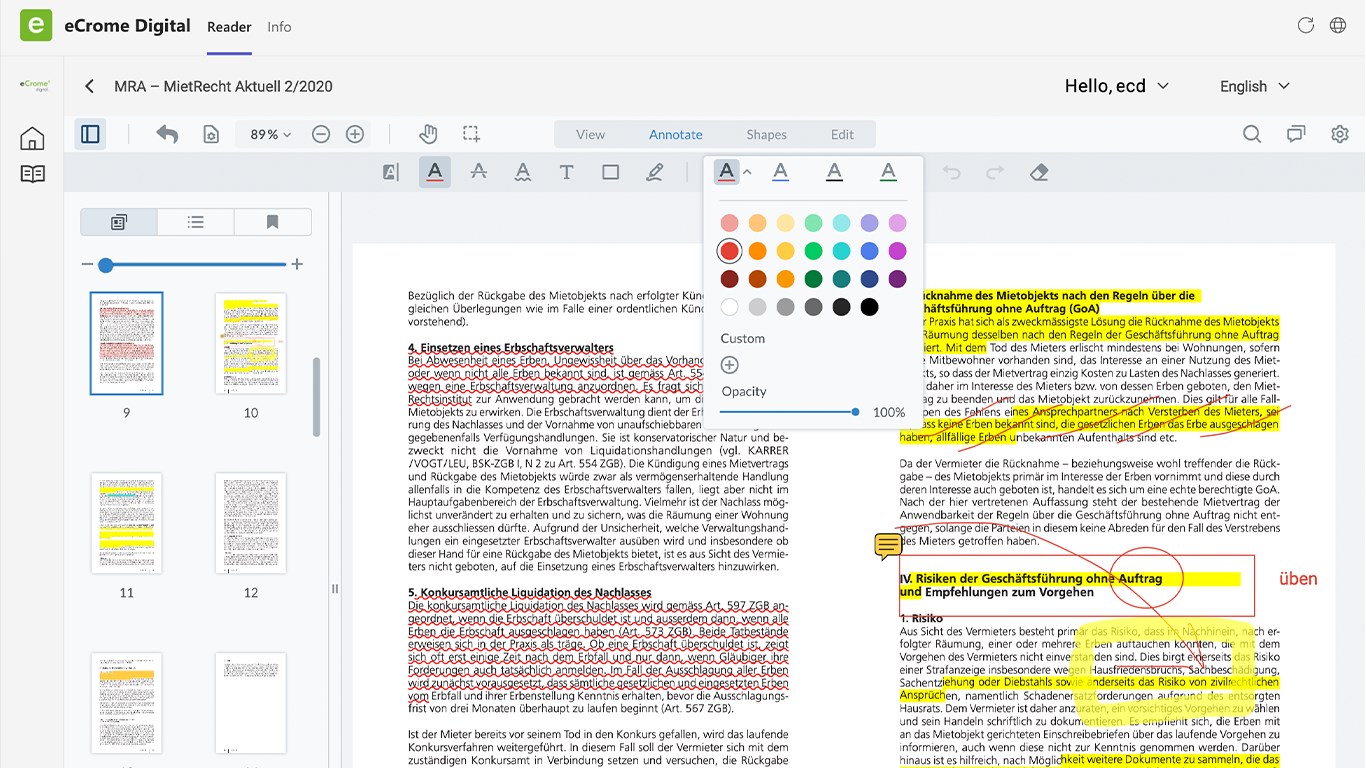Open the Info tab
Image resolution: width=1366 pixels, height=768 pixels.
279,27
